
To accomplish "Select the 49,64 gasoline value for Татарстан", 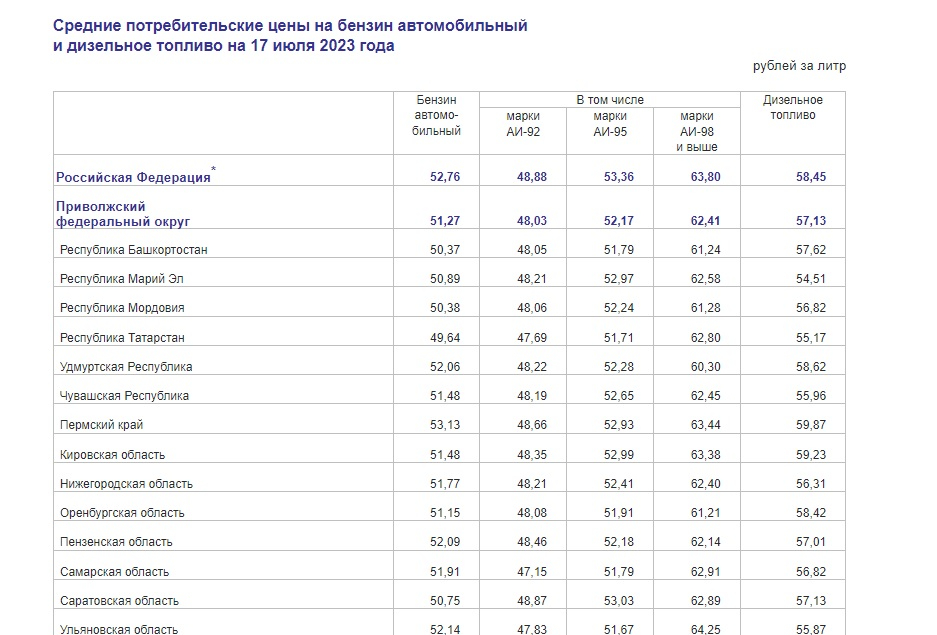I will (445, 338).
